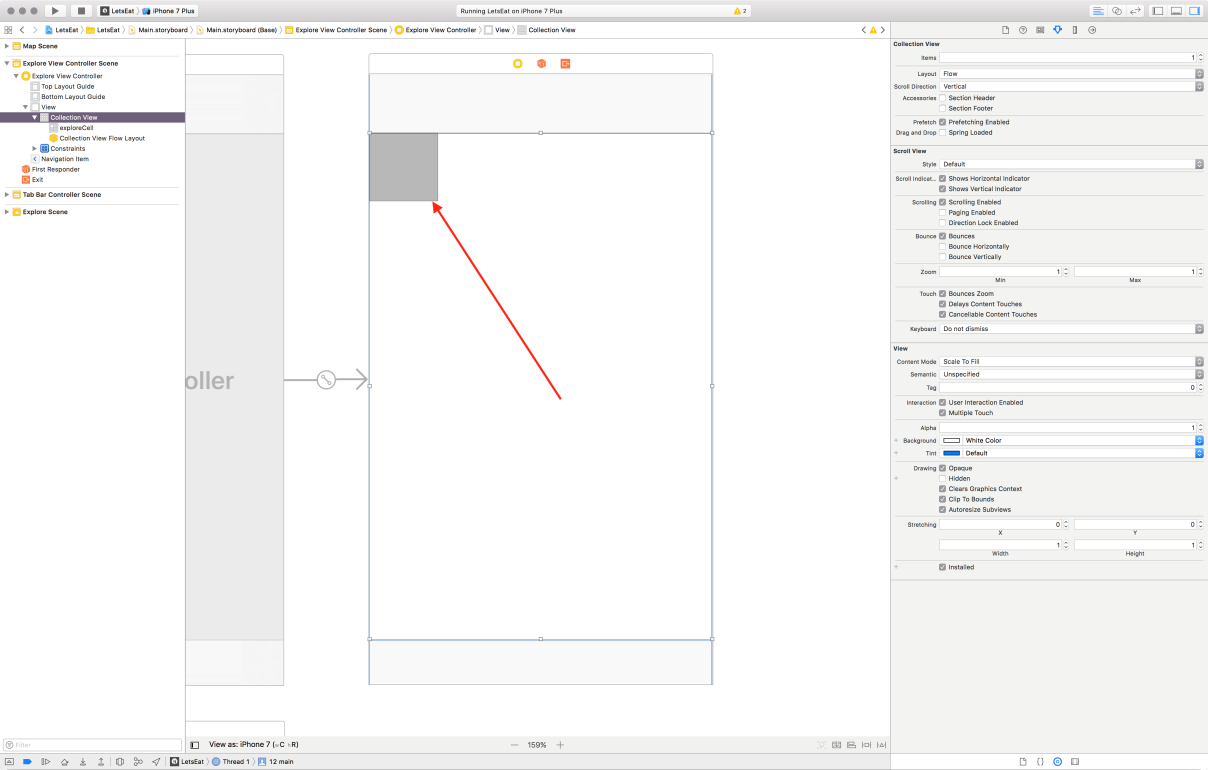Toggle the Navigator pane visibility
Screen dimensions: 1208x770
tap(1158, 10)
